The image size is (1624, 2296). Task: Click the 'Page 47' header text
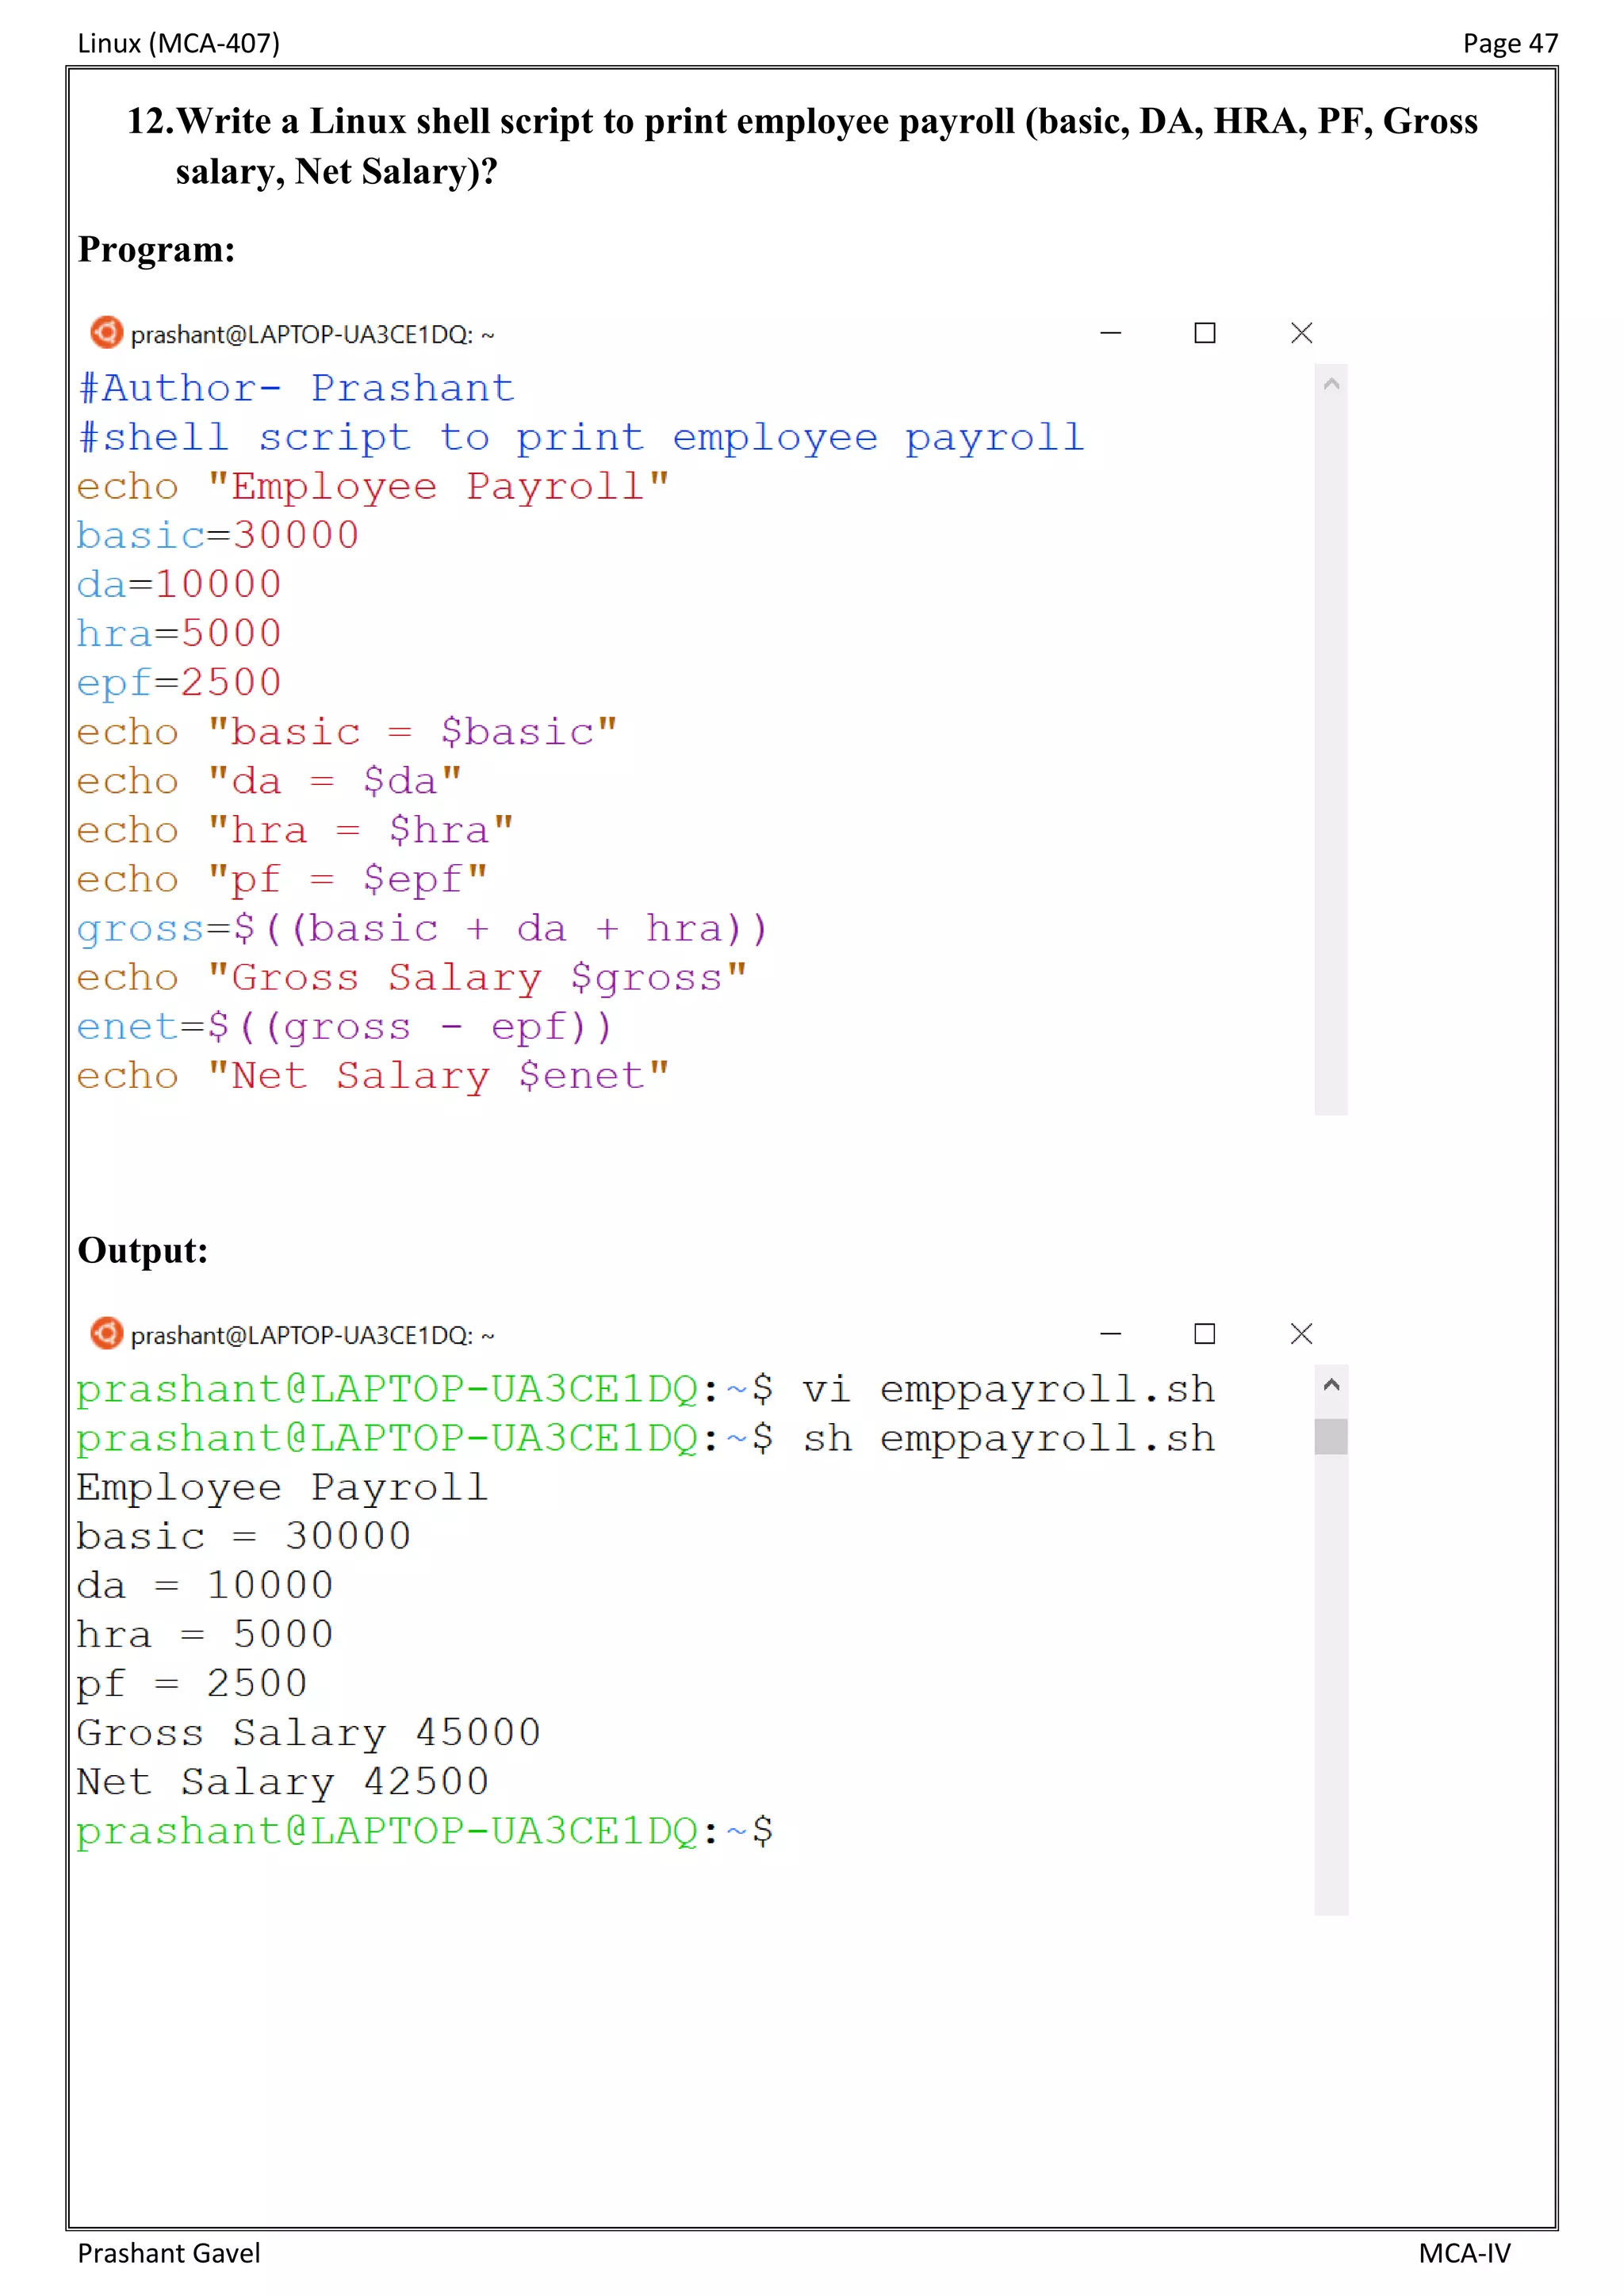(x=1510, y=43)
